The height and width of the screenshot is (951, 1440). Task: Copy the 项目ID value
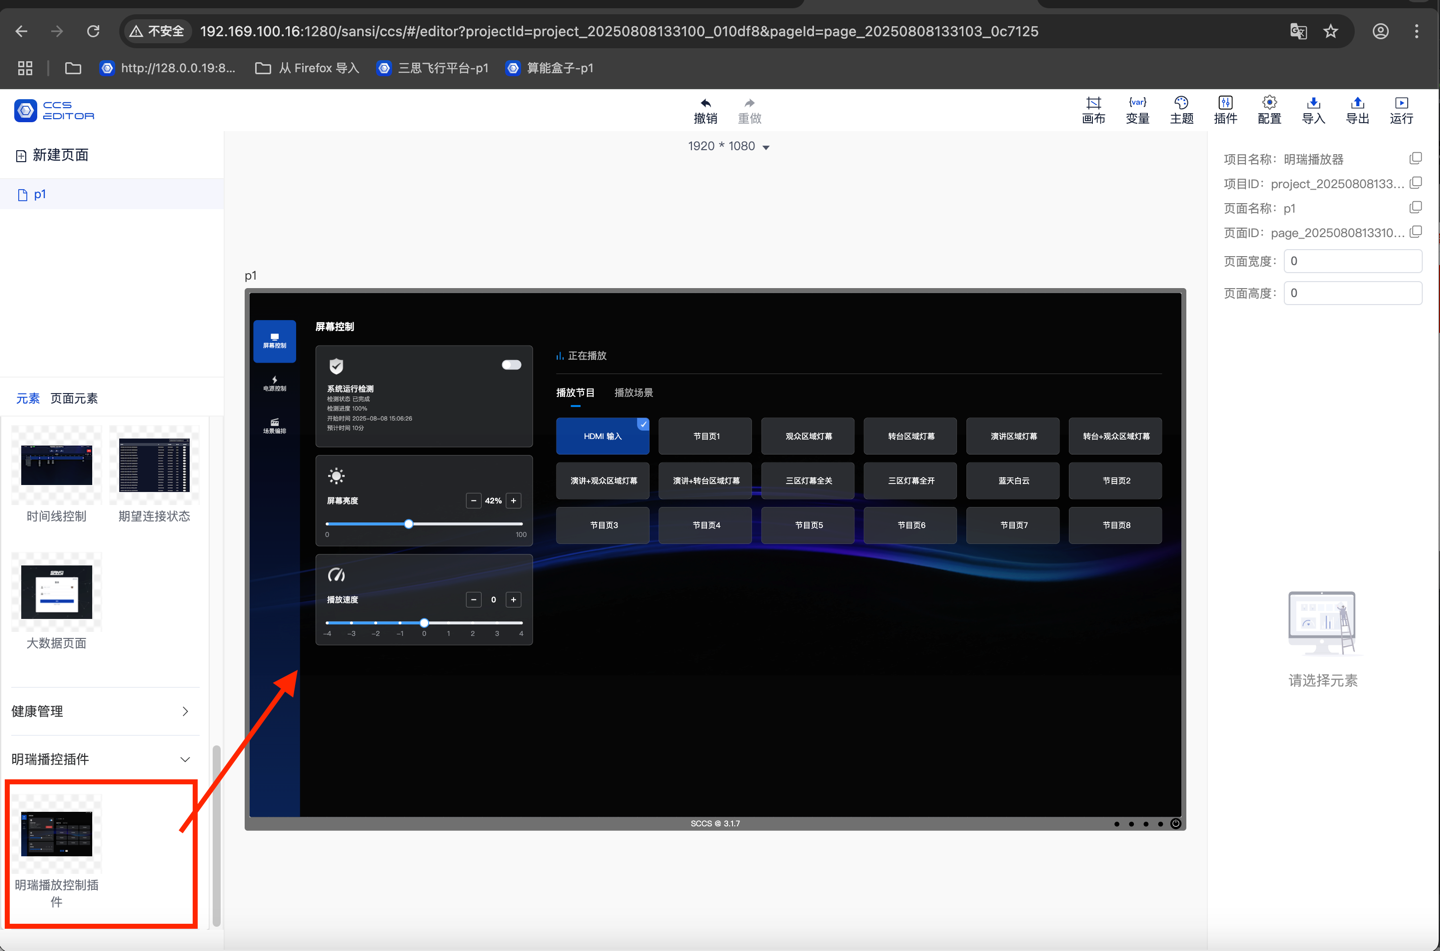tap(1415, 183)
